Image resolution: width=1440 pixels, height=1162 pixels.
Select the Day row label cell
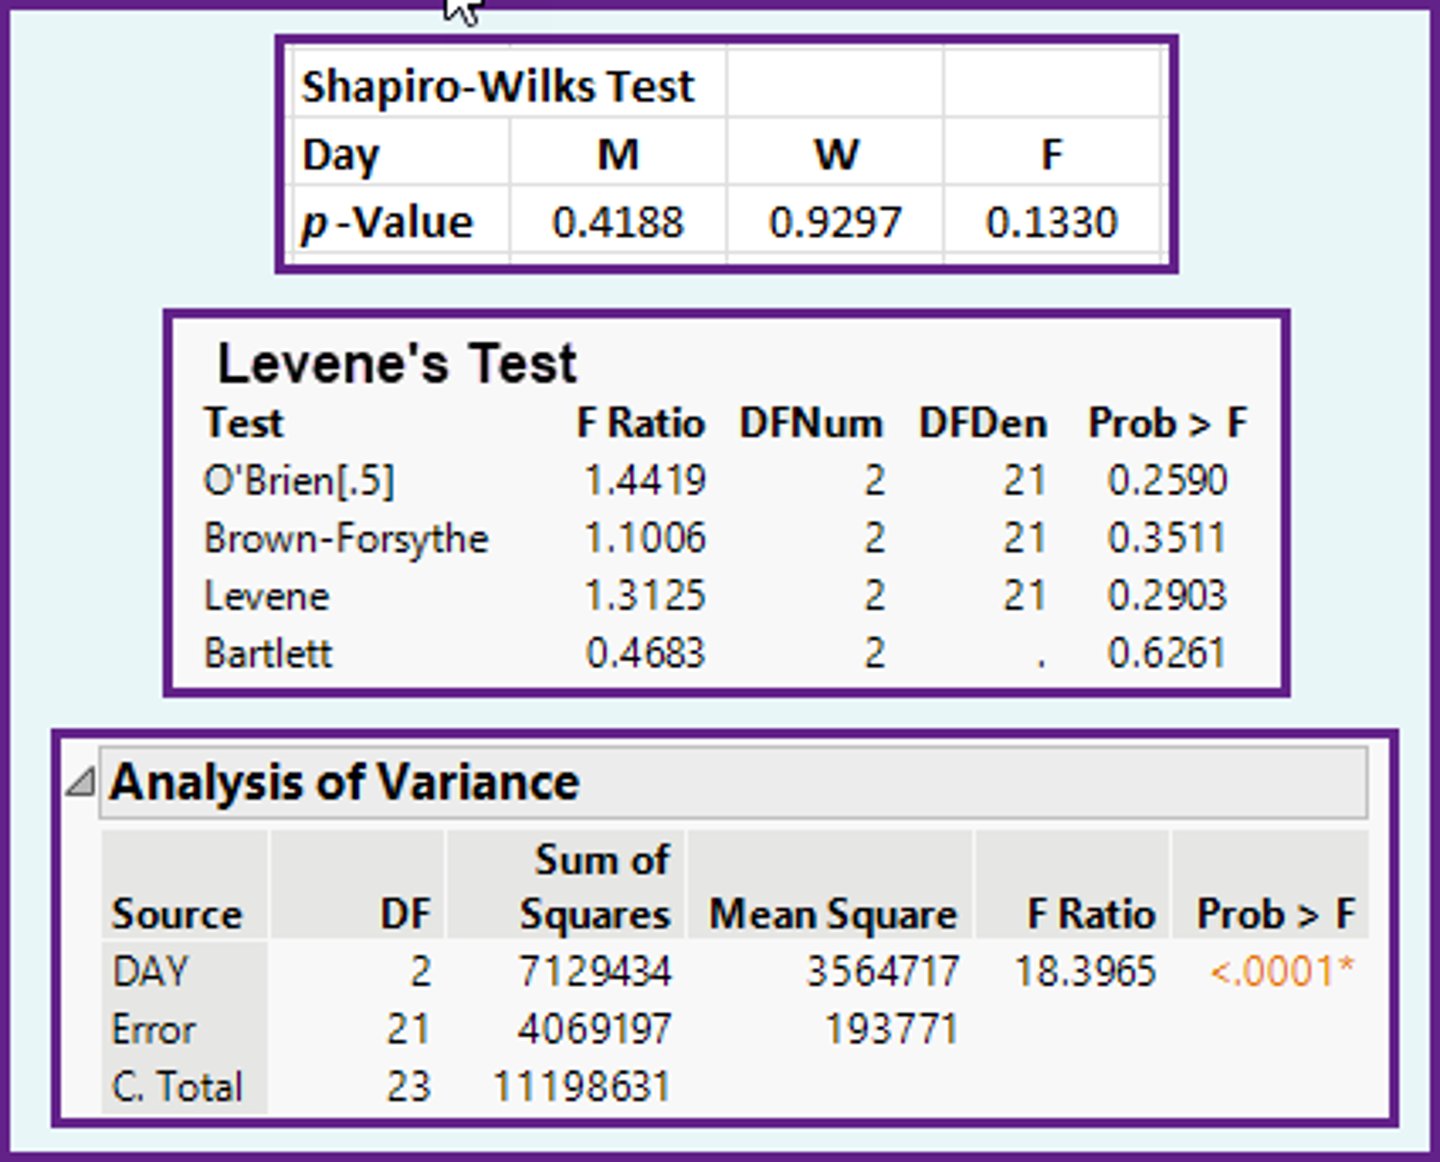(342, 155)
